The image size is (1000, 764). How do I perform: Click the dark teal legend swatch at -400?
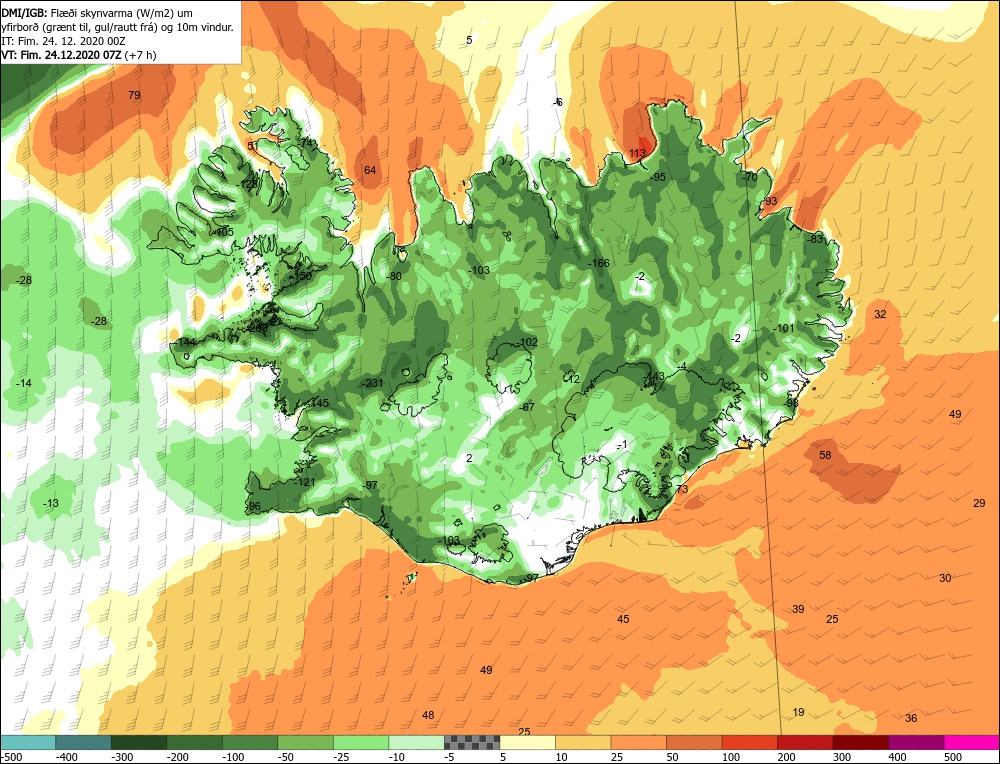click(x=83, y=742)
